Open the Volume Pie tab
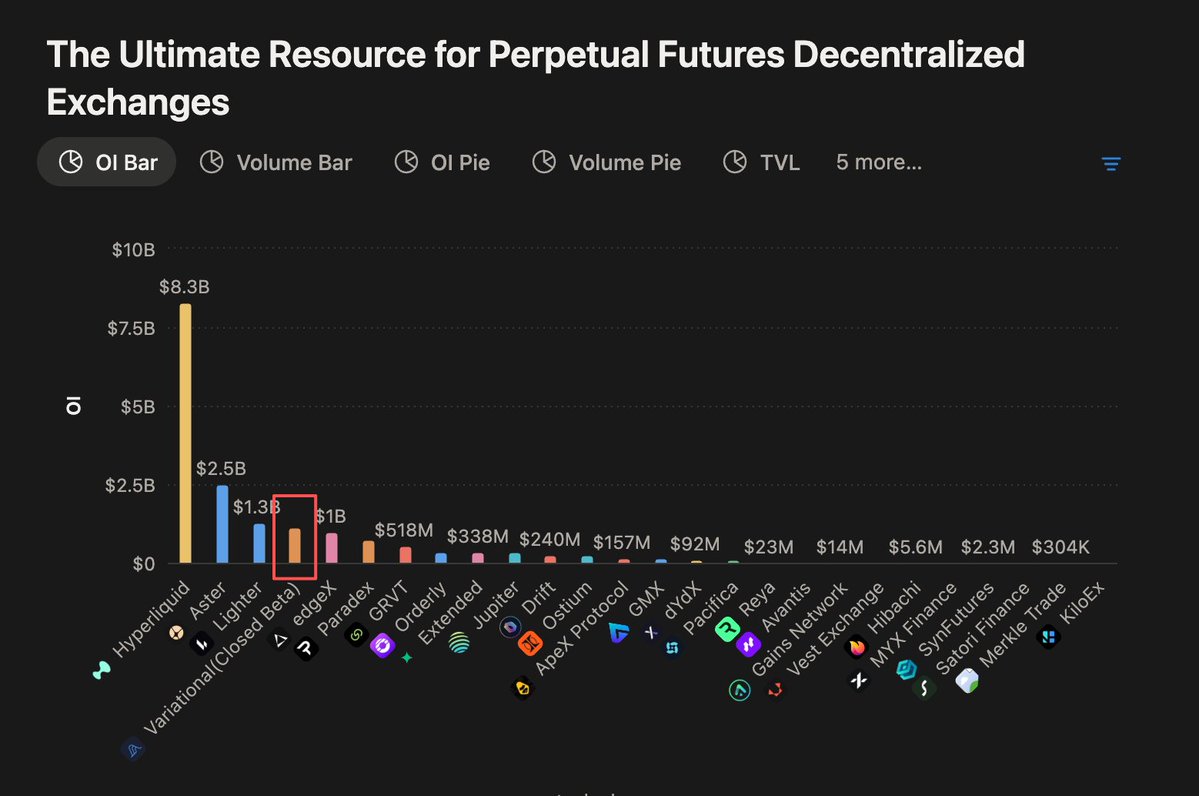The width and height of the screenshot is (1199, 796). [606, 162]
